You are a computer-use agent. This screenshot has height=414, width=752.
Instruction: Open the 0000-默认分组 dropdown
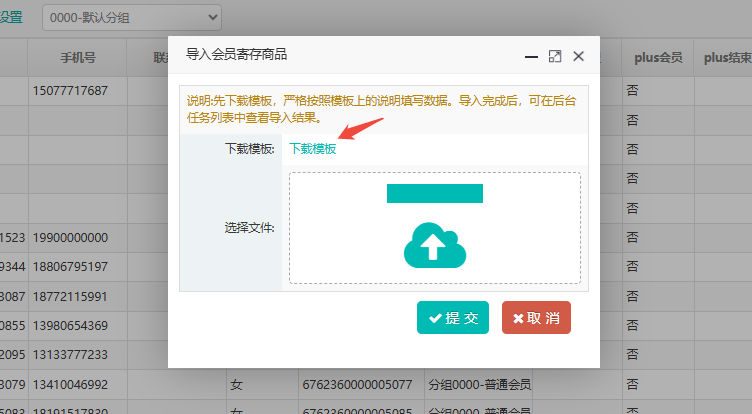tap(132, 18)
